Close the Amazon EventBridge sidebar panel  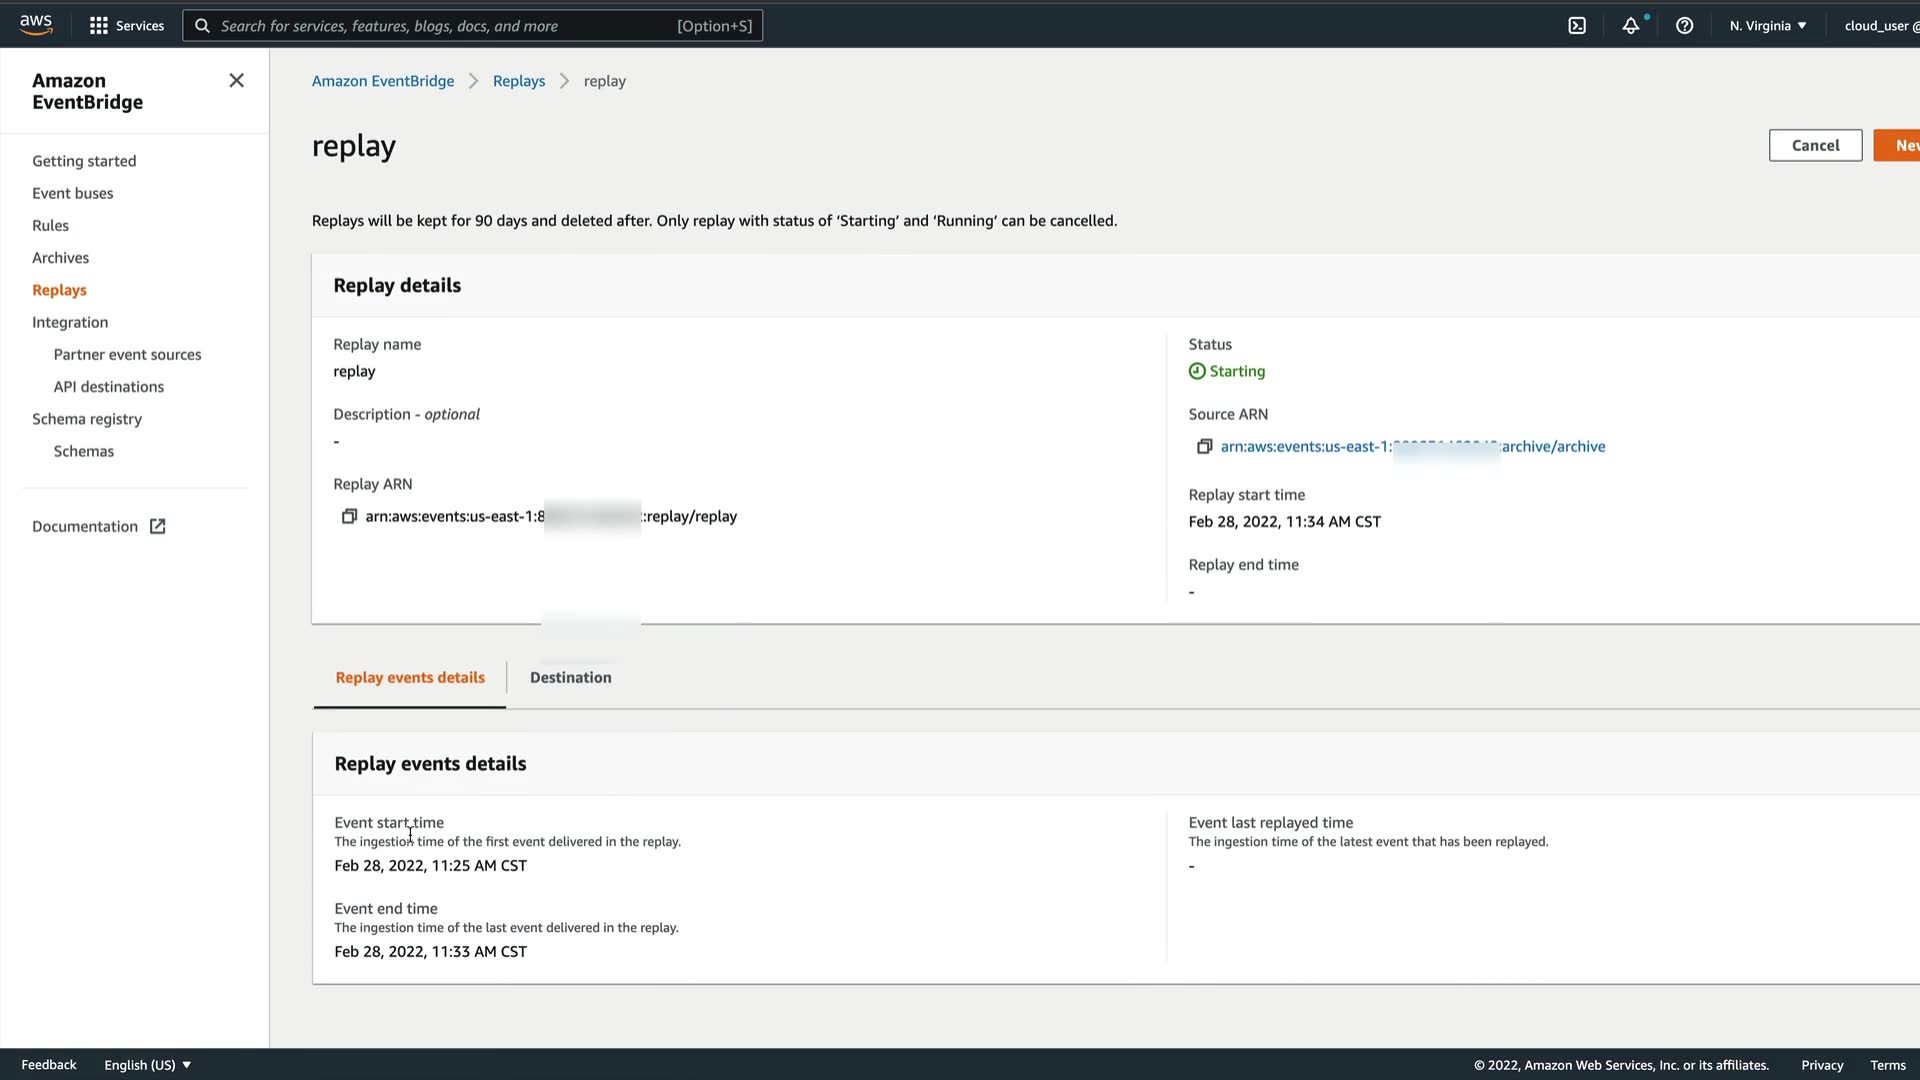tap(236, 81)
